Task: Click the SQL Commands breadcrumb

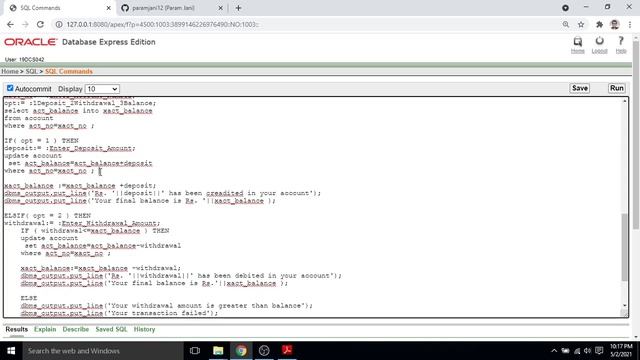Action: [x=69, y=71]
